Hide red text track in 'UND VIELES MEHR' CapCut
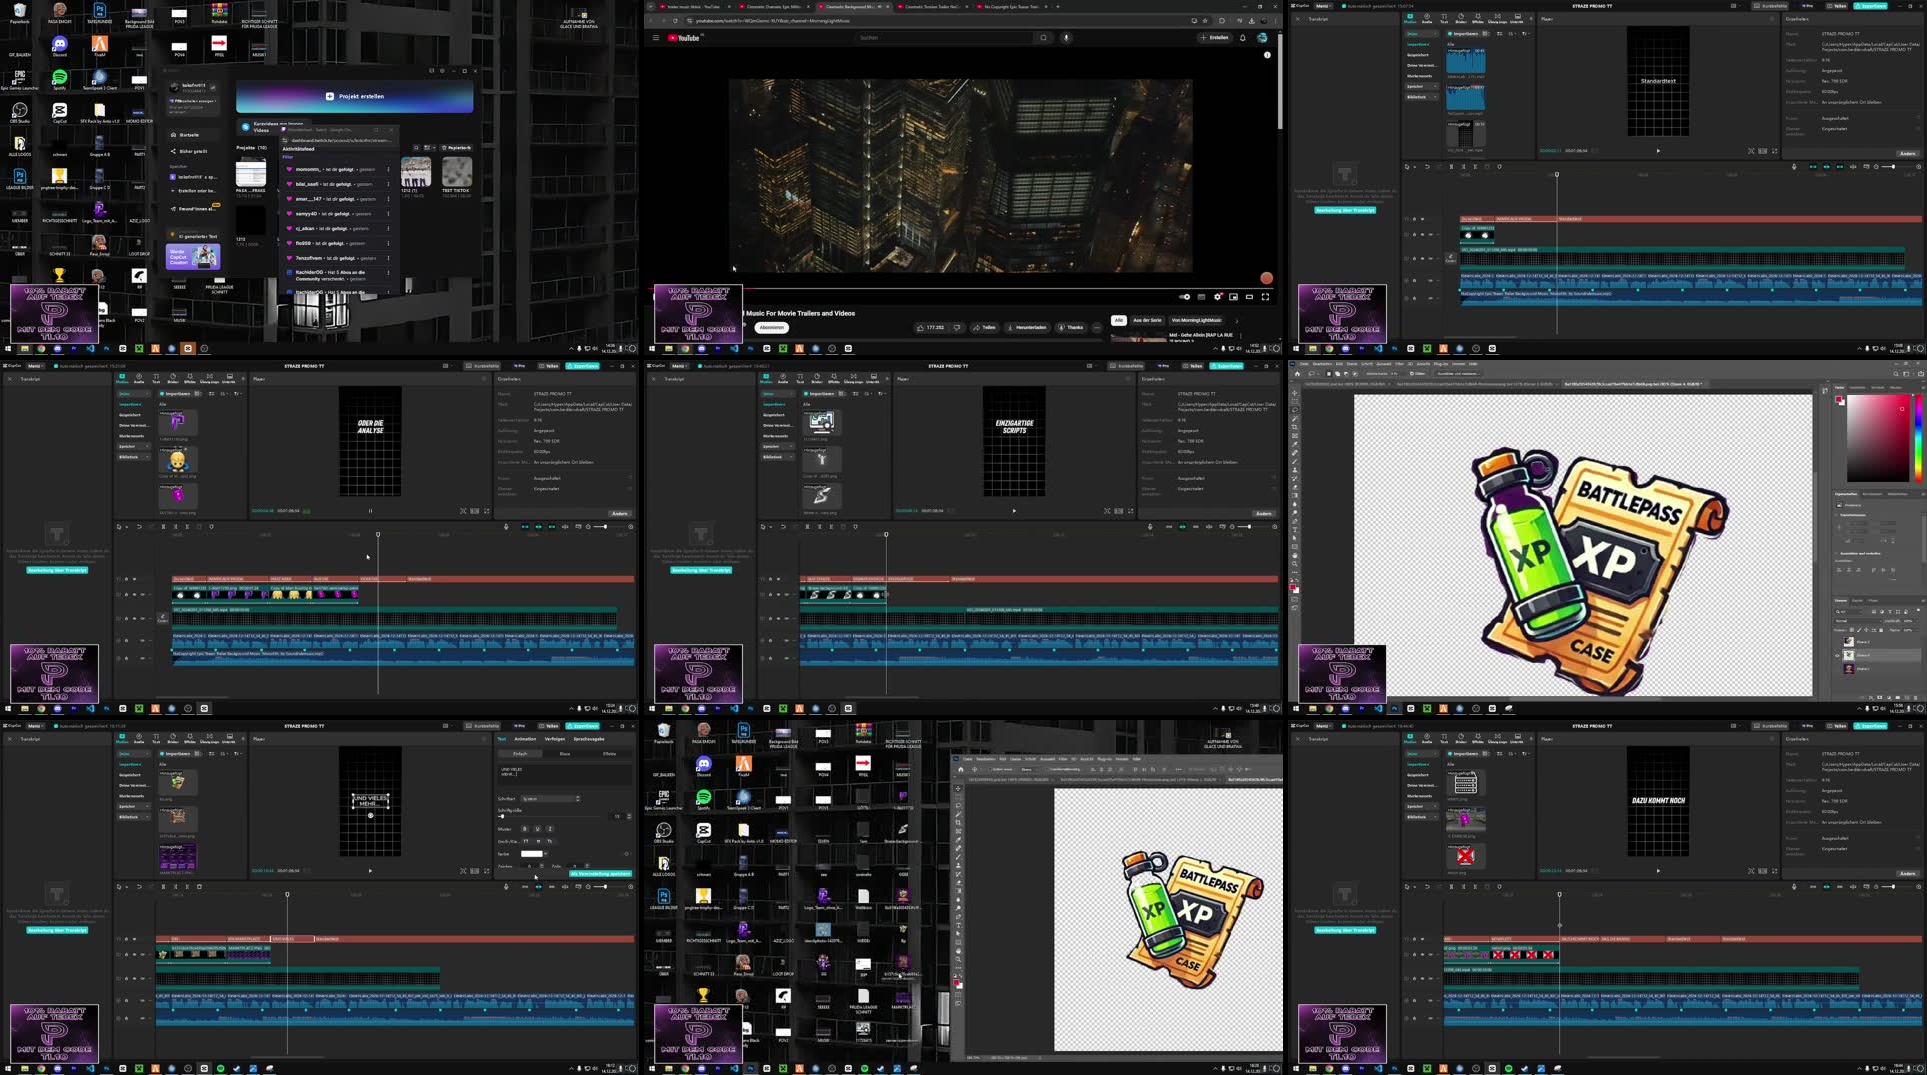1927x1075 pixels. tap(135, 939)
